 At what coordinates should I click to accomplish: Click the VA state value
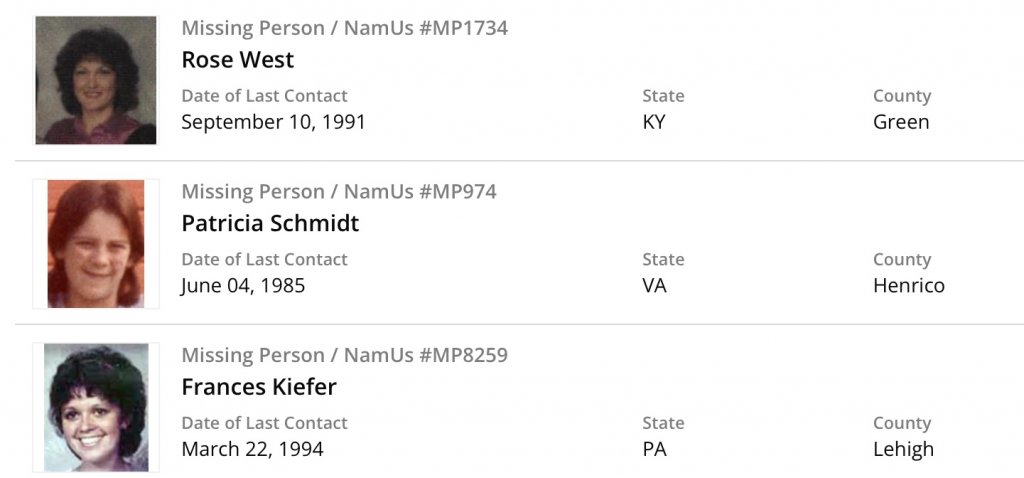(x=654, y=286)
